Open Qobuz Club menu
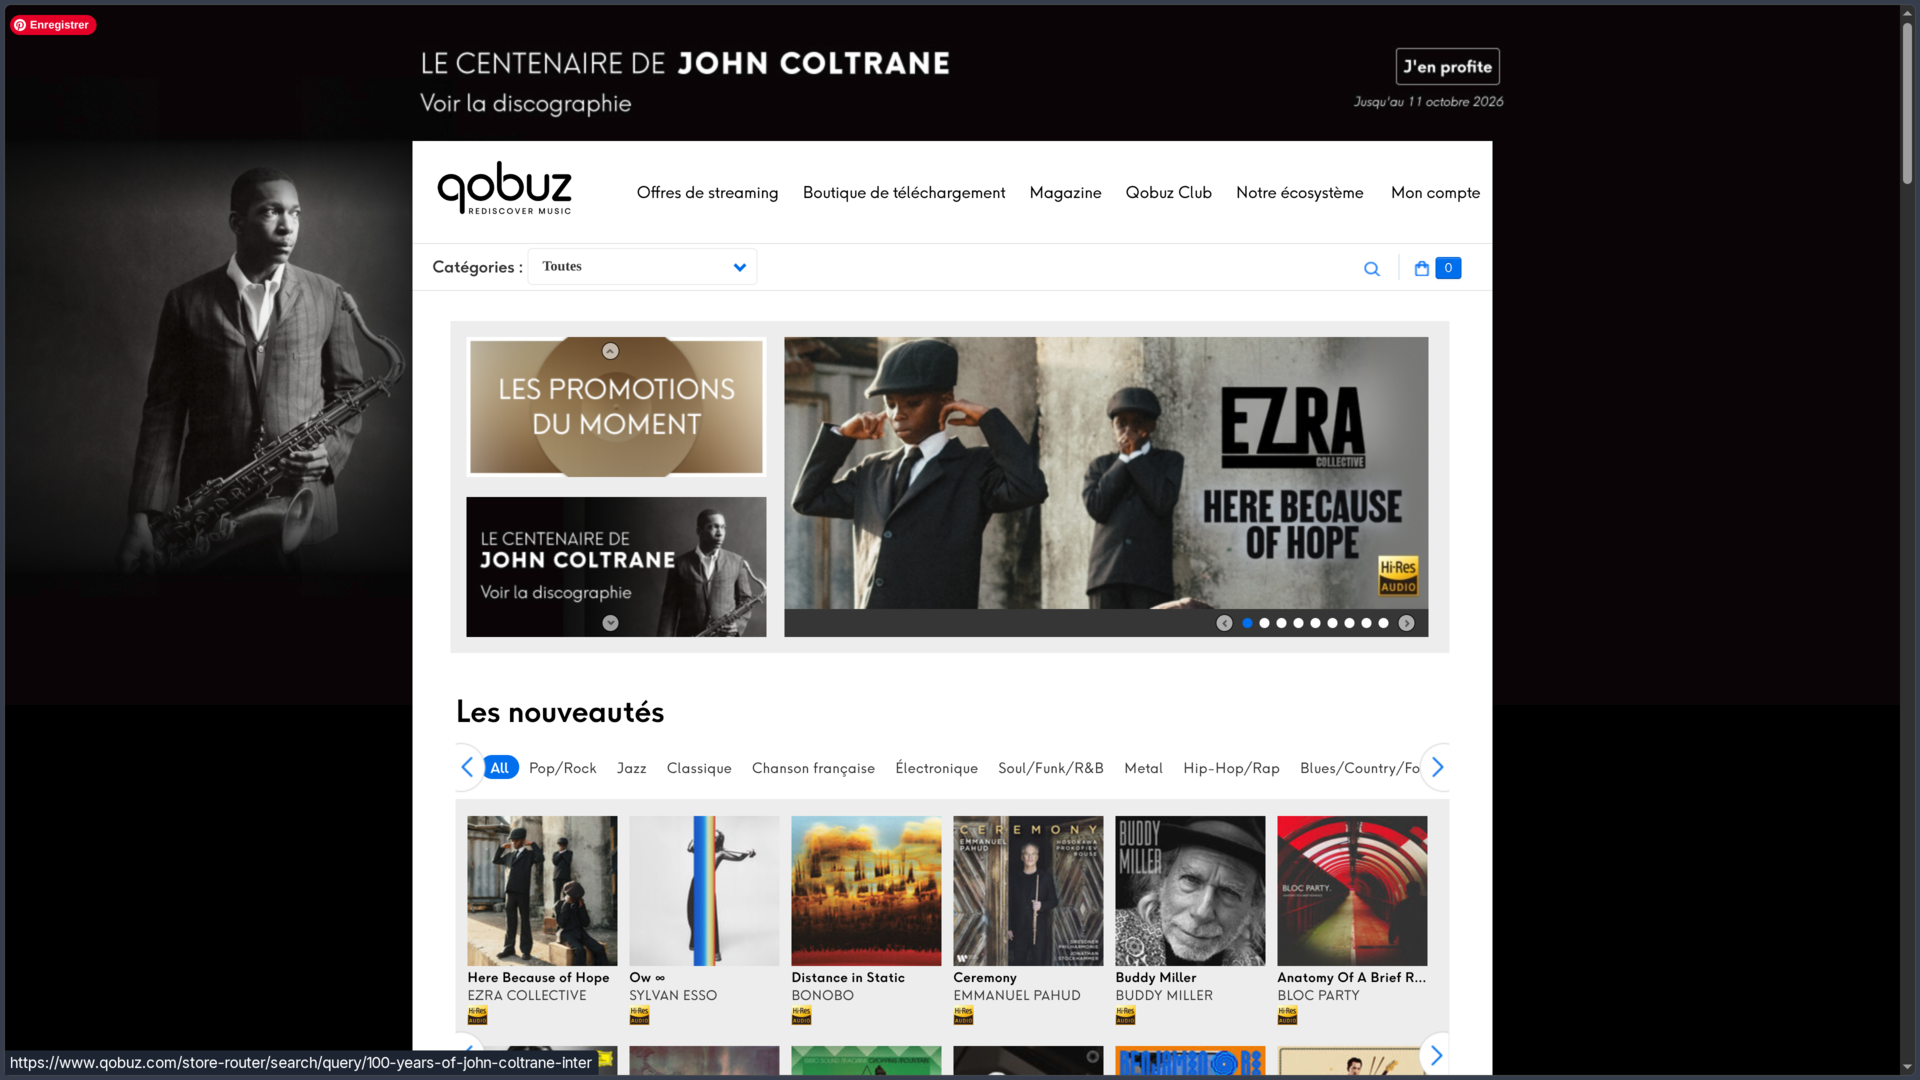The height and width of the screenshot is (1080, 1920). [1168, 193]
